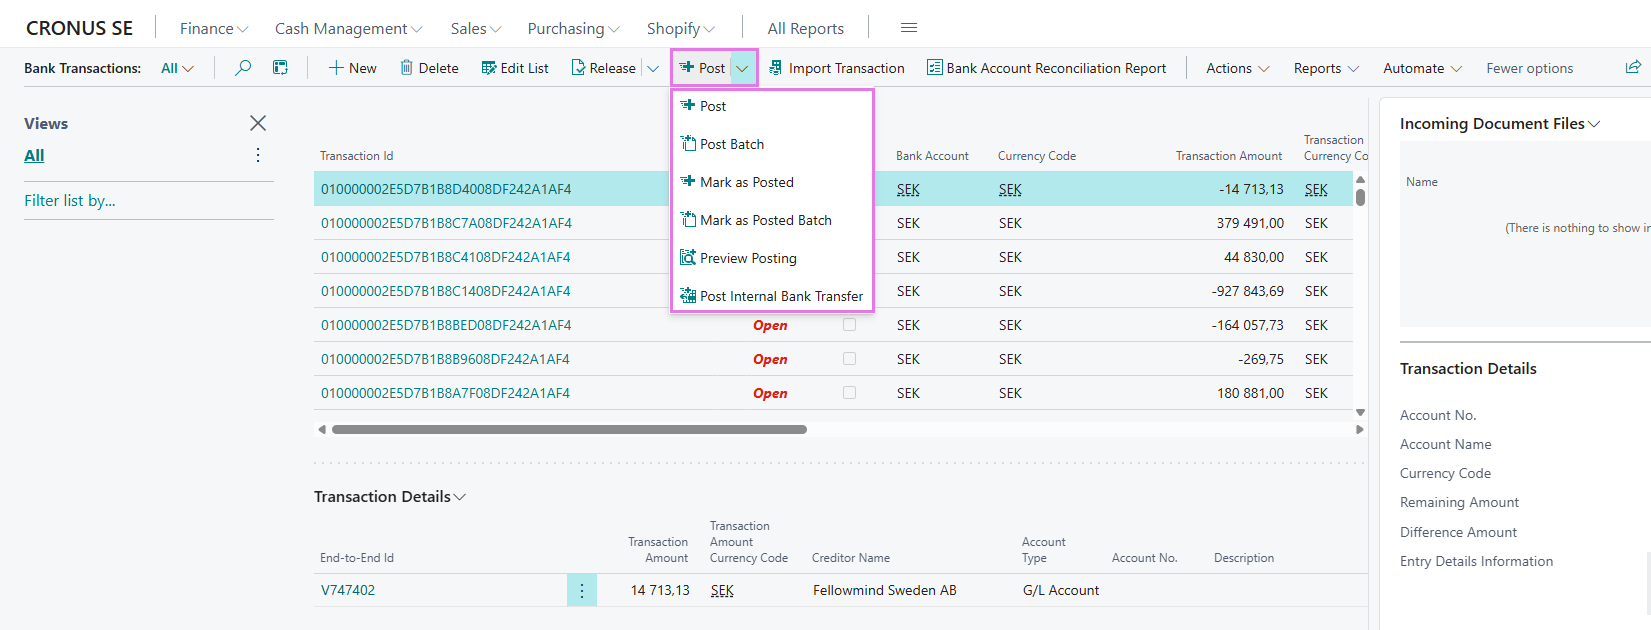Create a new bank transaction with New
Image resolution: width=1651 pixels, height=630 pixels.
click(x=353, y=68)
